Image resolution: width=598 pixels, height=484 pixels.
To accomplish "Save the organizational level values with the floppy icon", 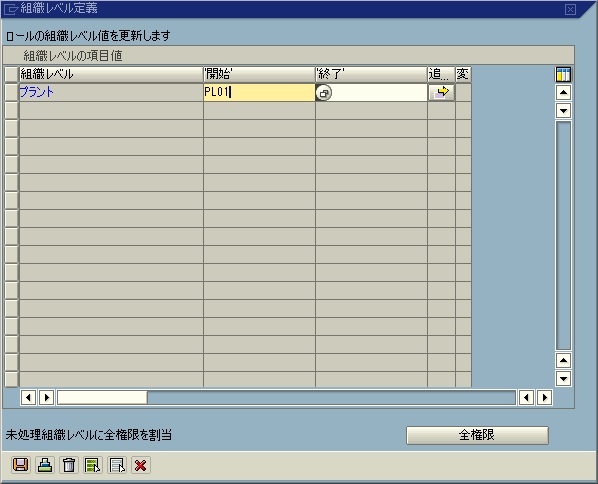I will pos(21,465).
